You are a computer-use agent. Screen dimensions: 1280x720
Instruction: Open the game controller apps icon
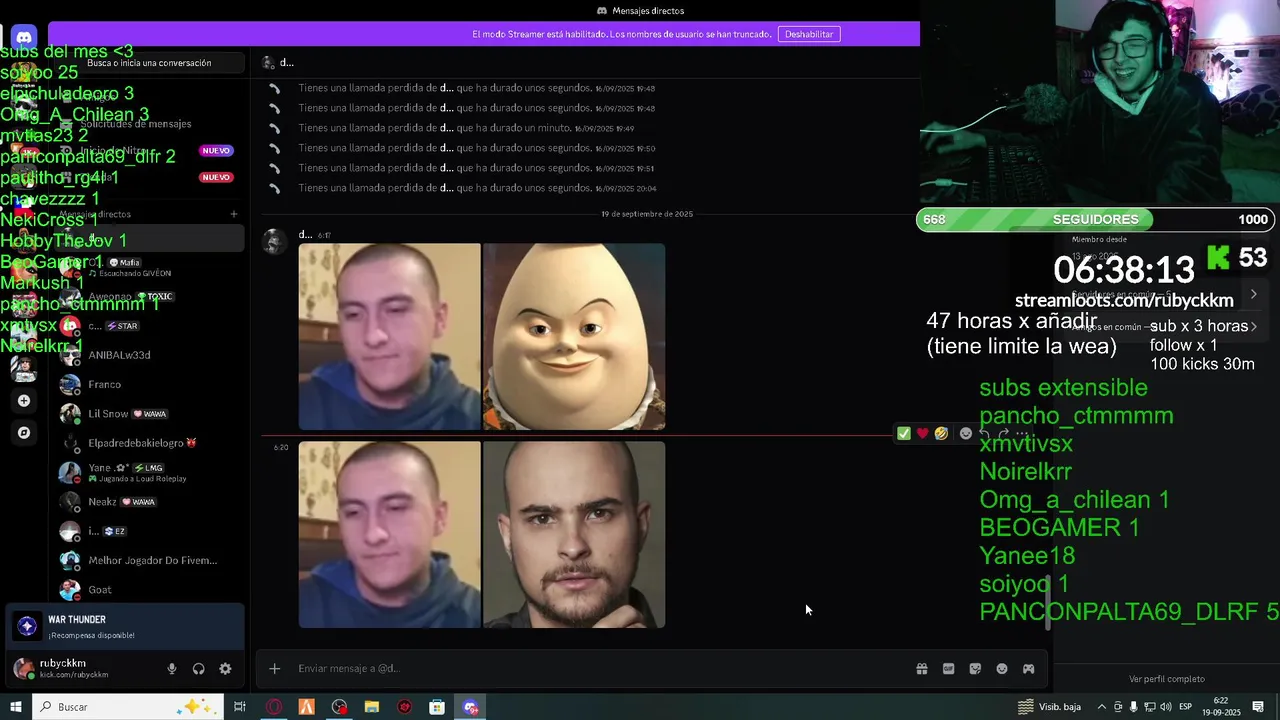tap(1028, 669)
